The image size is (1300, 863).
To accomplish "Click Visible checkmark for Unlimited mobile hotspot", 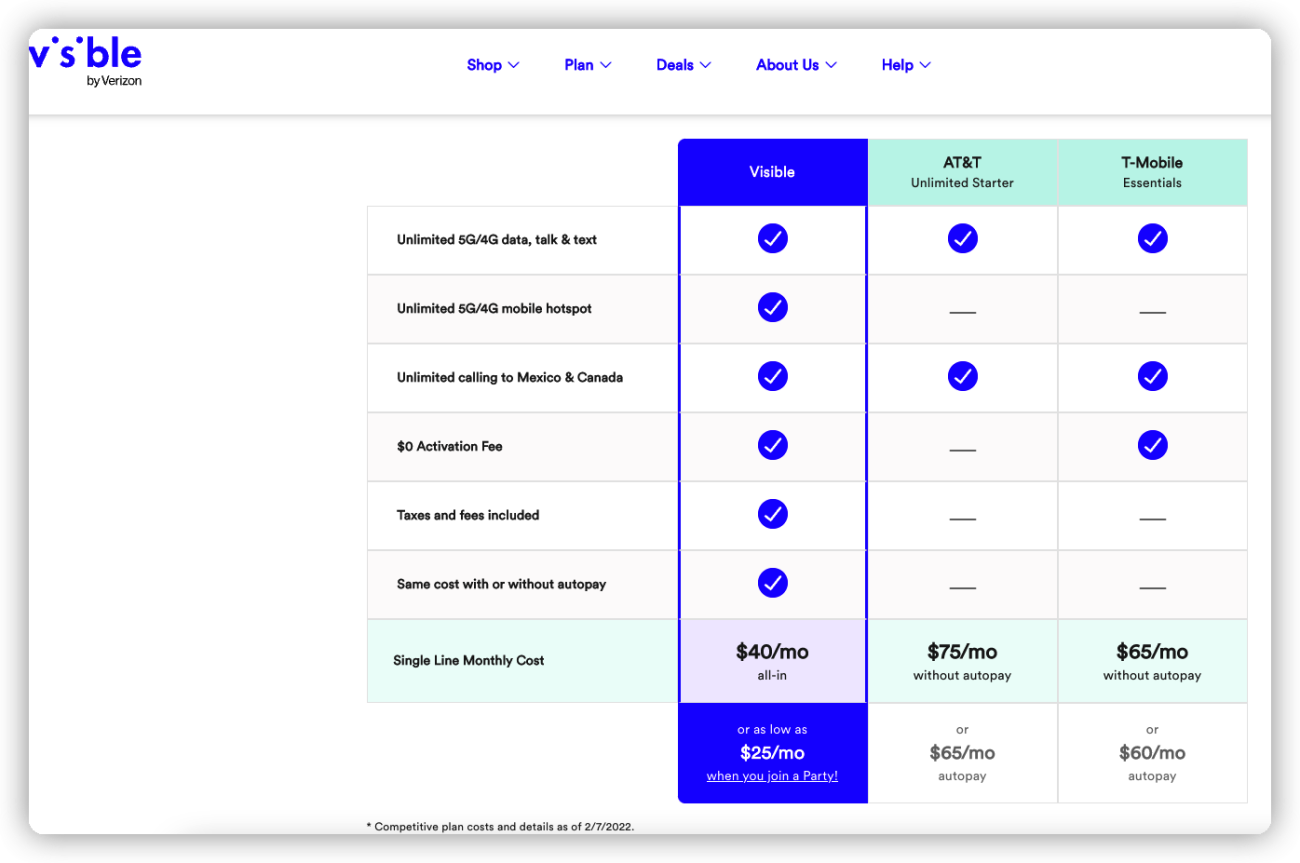I will [x=772, y=307].
